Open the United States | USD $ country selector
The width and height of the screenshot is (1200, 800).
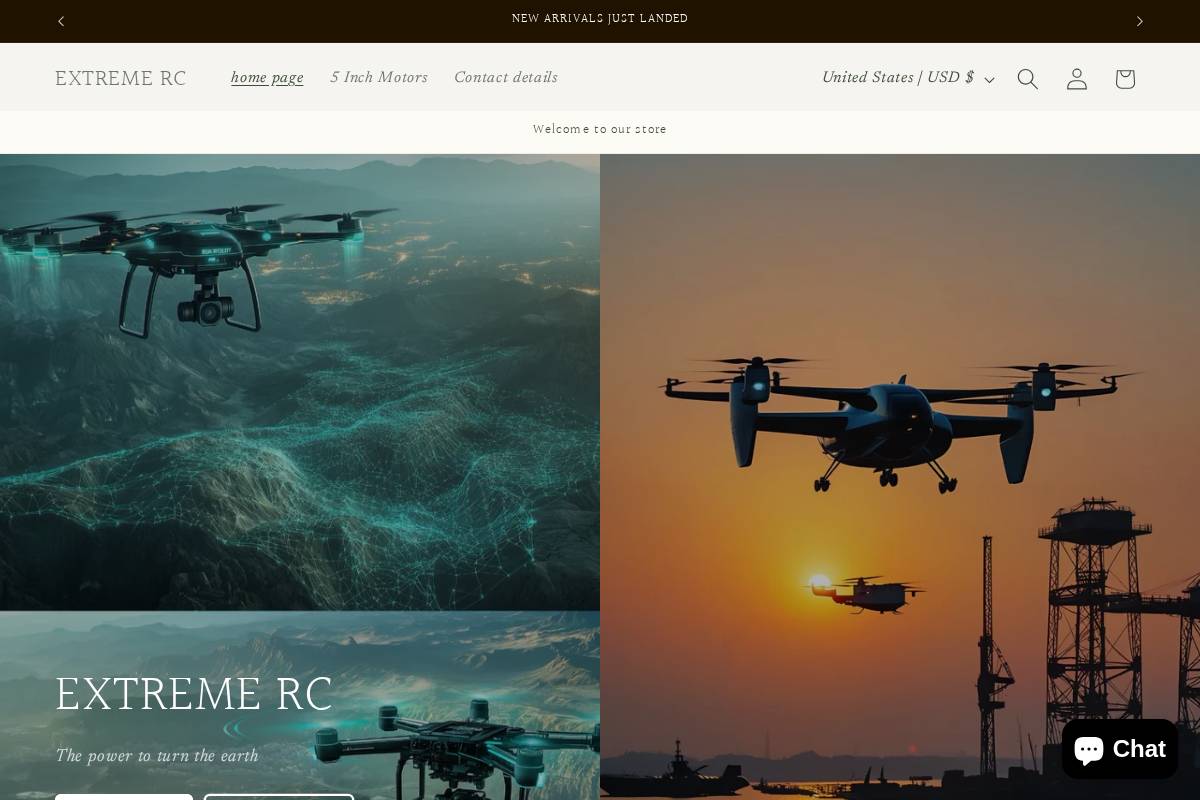coord(898,77)
